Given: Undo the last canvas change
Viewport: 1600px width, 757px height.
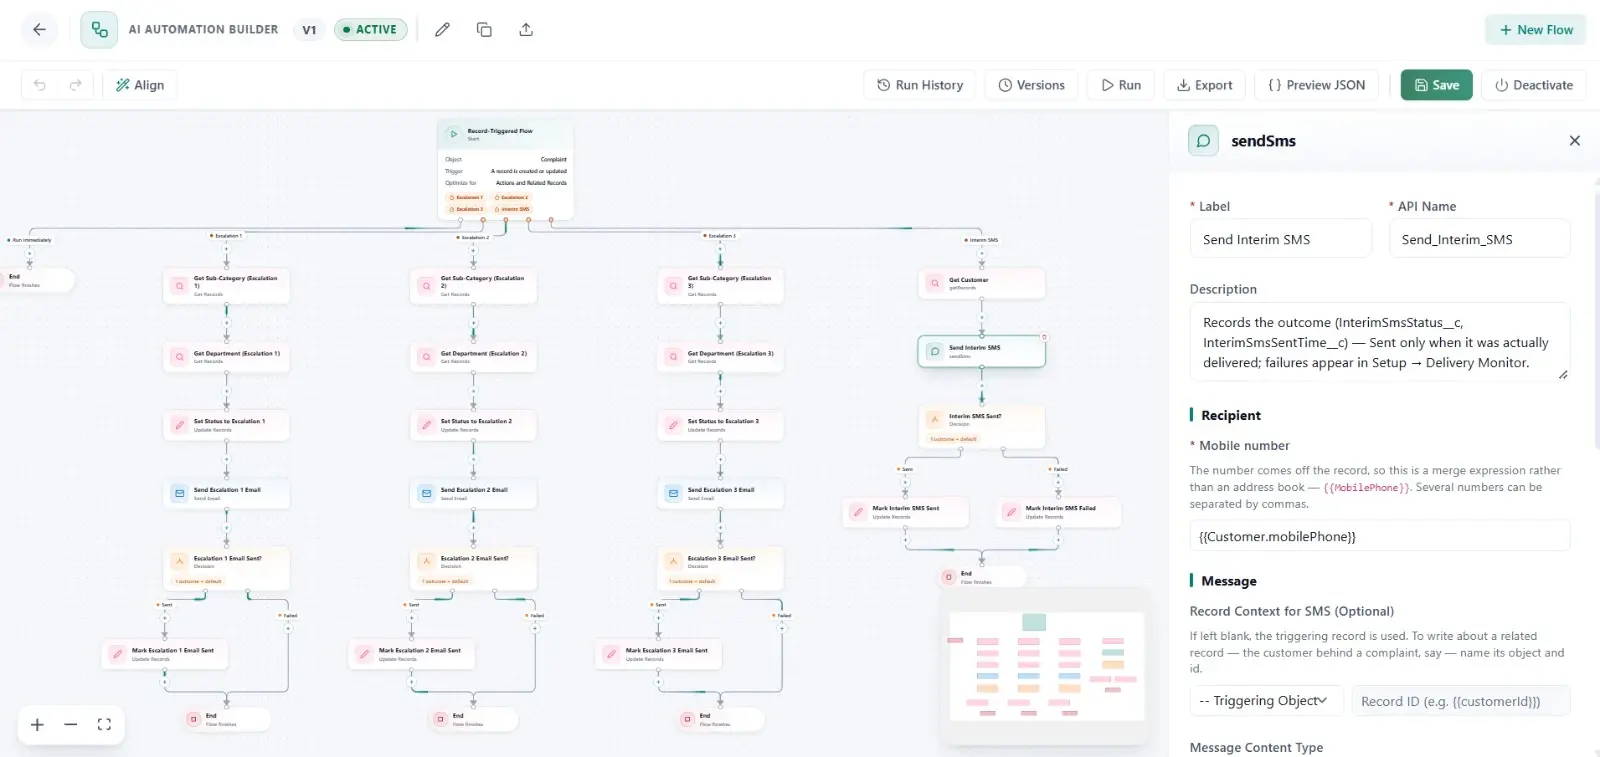Looking at the screenshot, I should (40, 85).
